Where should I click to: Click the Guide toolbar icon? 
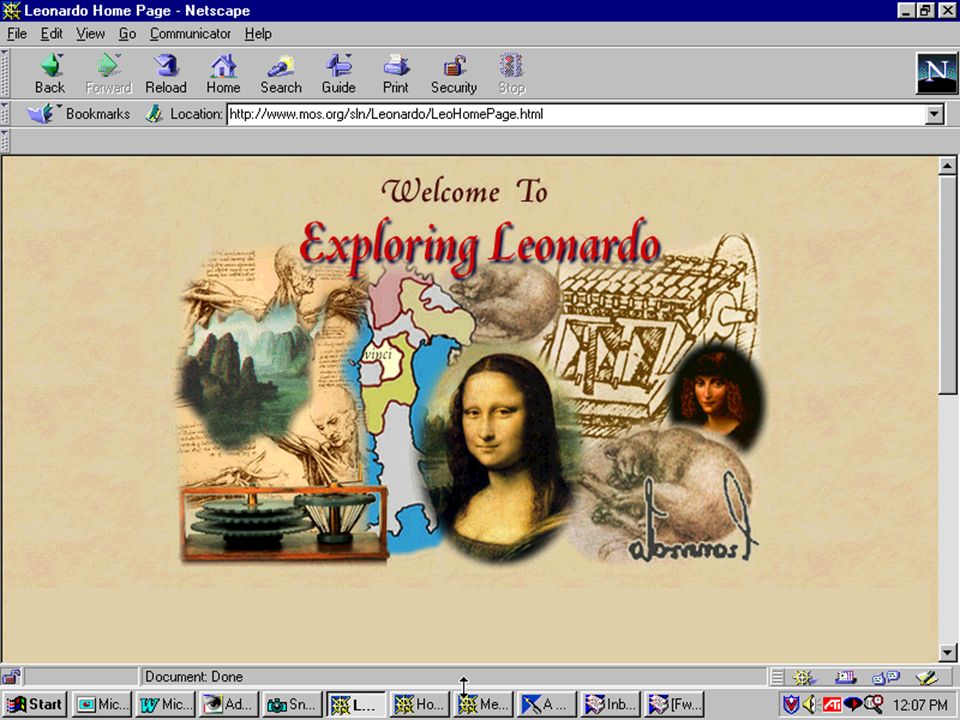pos(339,65)
